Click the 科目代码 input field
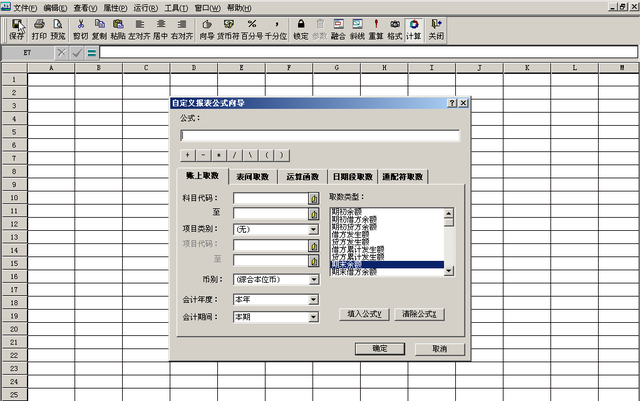This screenshot has width=640, height=401. pos(270,198)
